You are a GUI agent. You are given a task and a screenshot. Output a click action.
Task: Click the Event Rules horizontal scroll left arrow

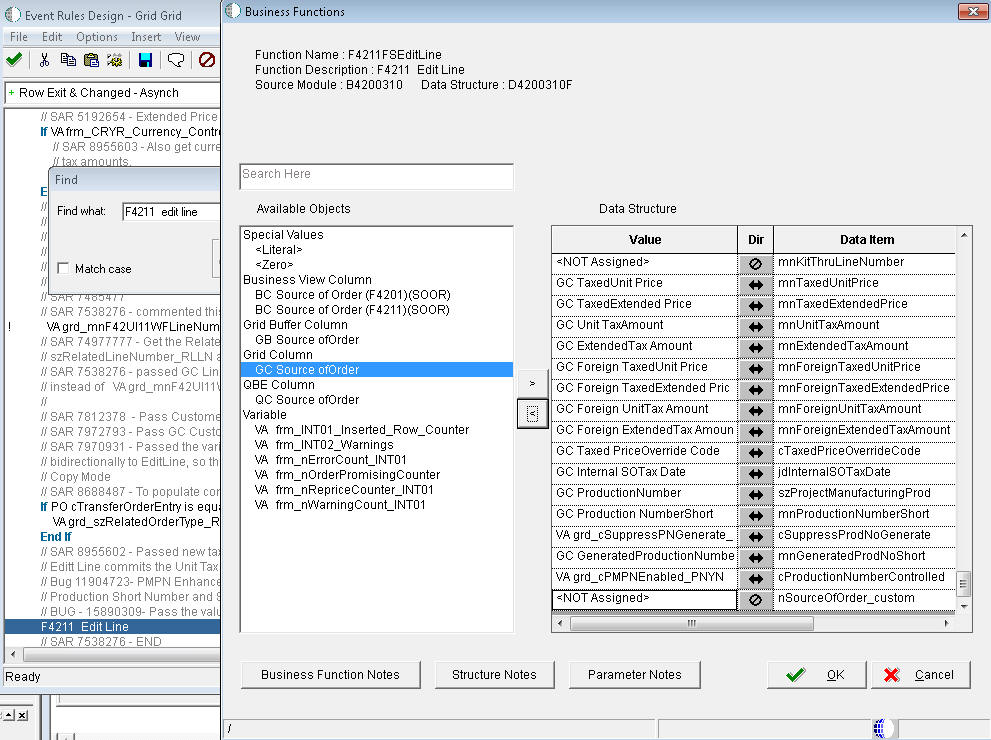coord(13,654)
